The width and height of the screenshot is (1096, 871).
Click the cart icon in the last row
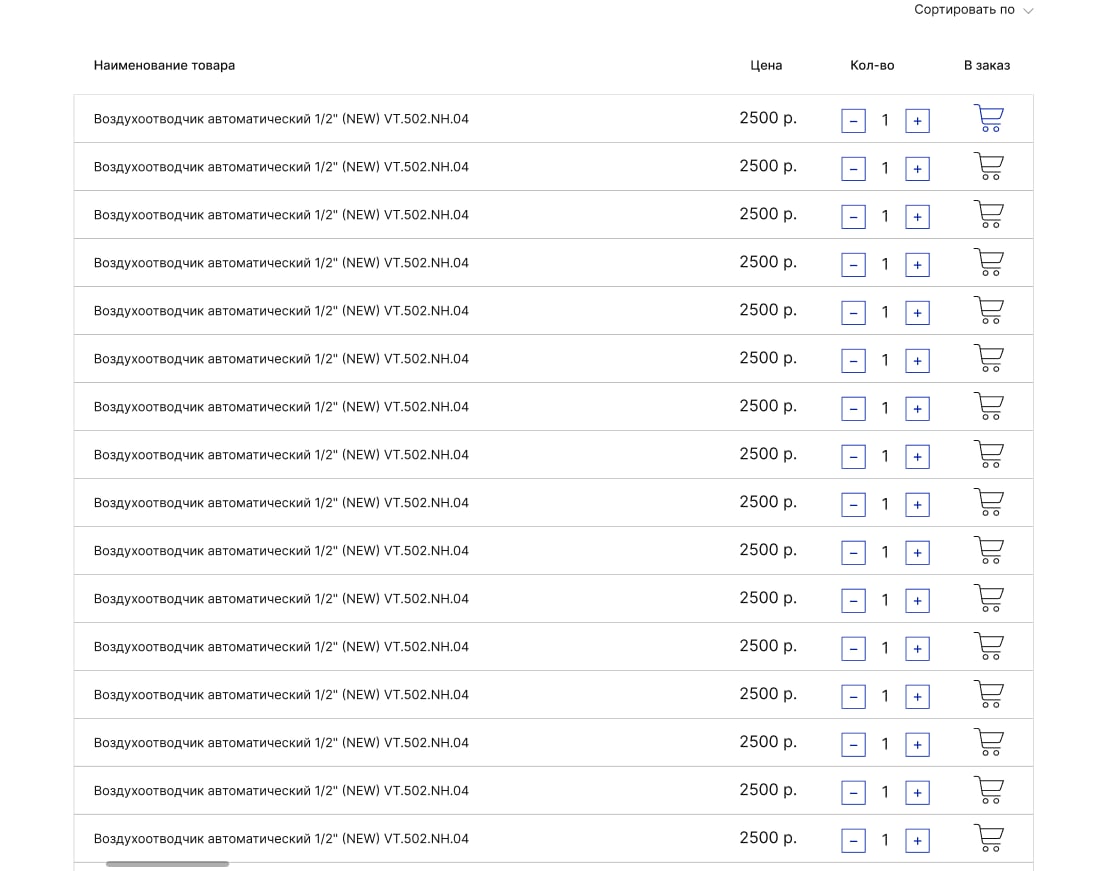pyautogui.click(x=989, y=838)
